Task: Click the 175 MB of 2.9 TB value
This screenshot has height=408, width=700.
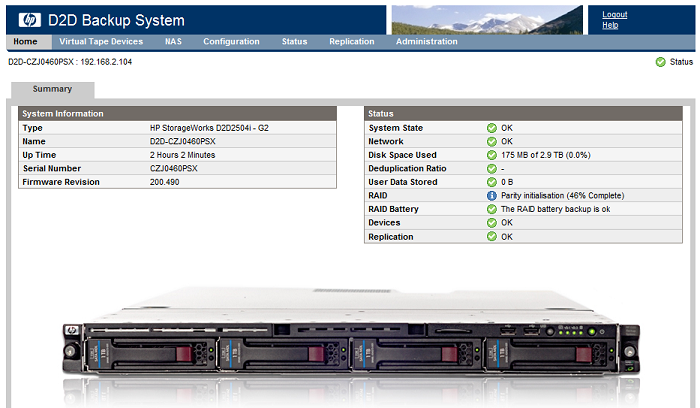Action: tap(546, 155)
